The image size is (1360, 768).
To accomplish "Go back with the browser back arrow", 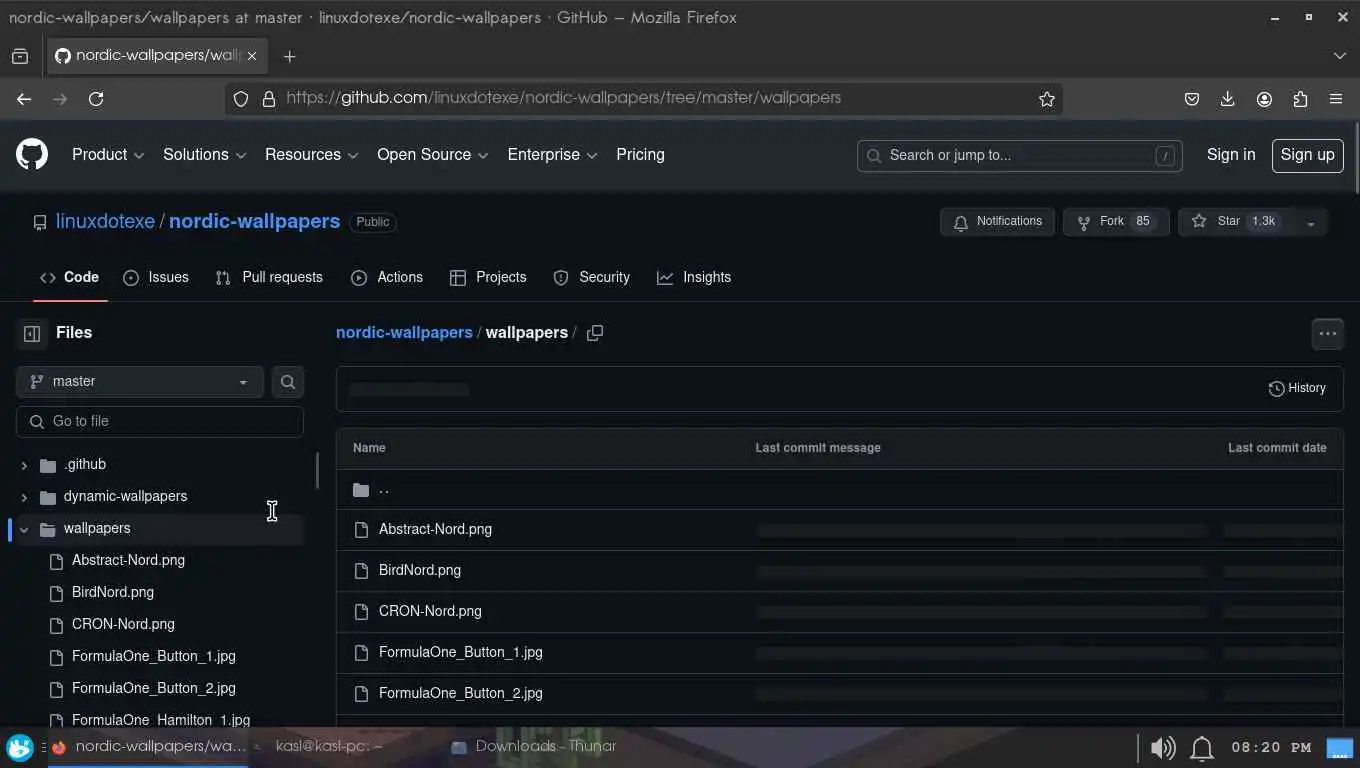I will pos(24,99).
